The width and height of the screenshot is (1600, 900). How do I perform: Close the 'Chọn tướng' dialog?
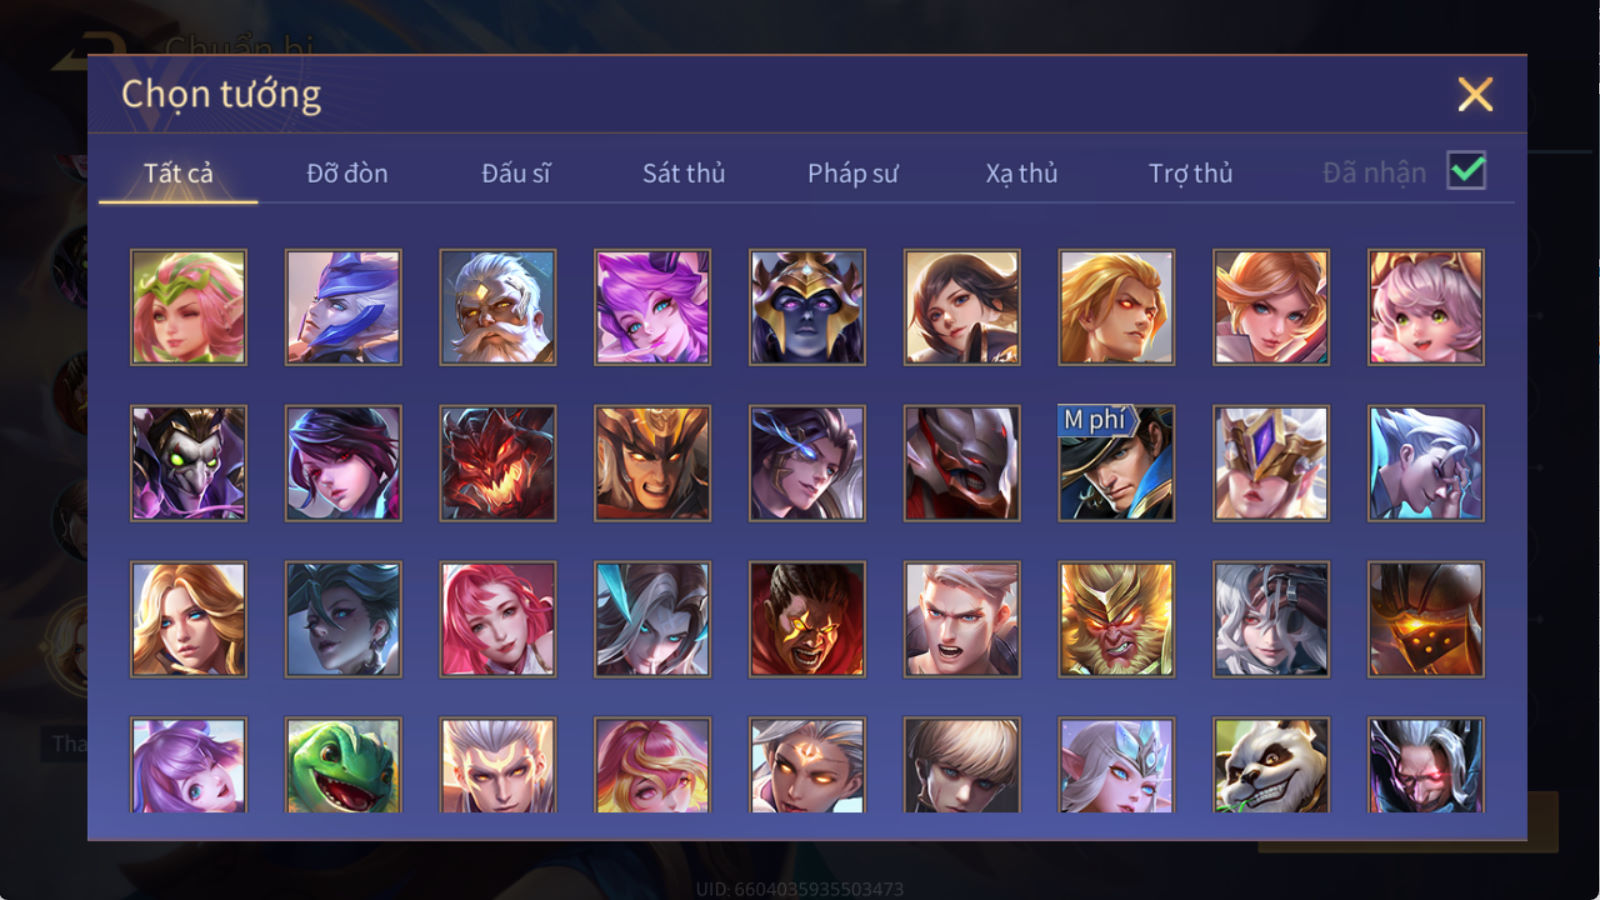(1475, 94)
